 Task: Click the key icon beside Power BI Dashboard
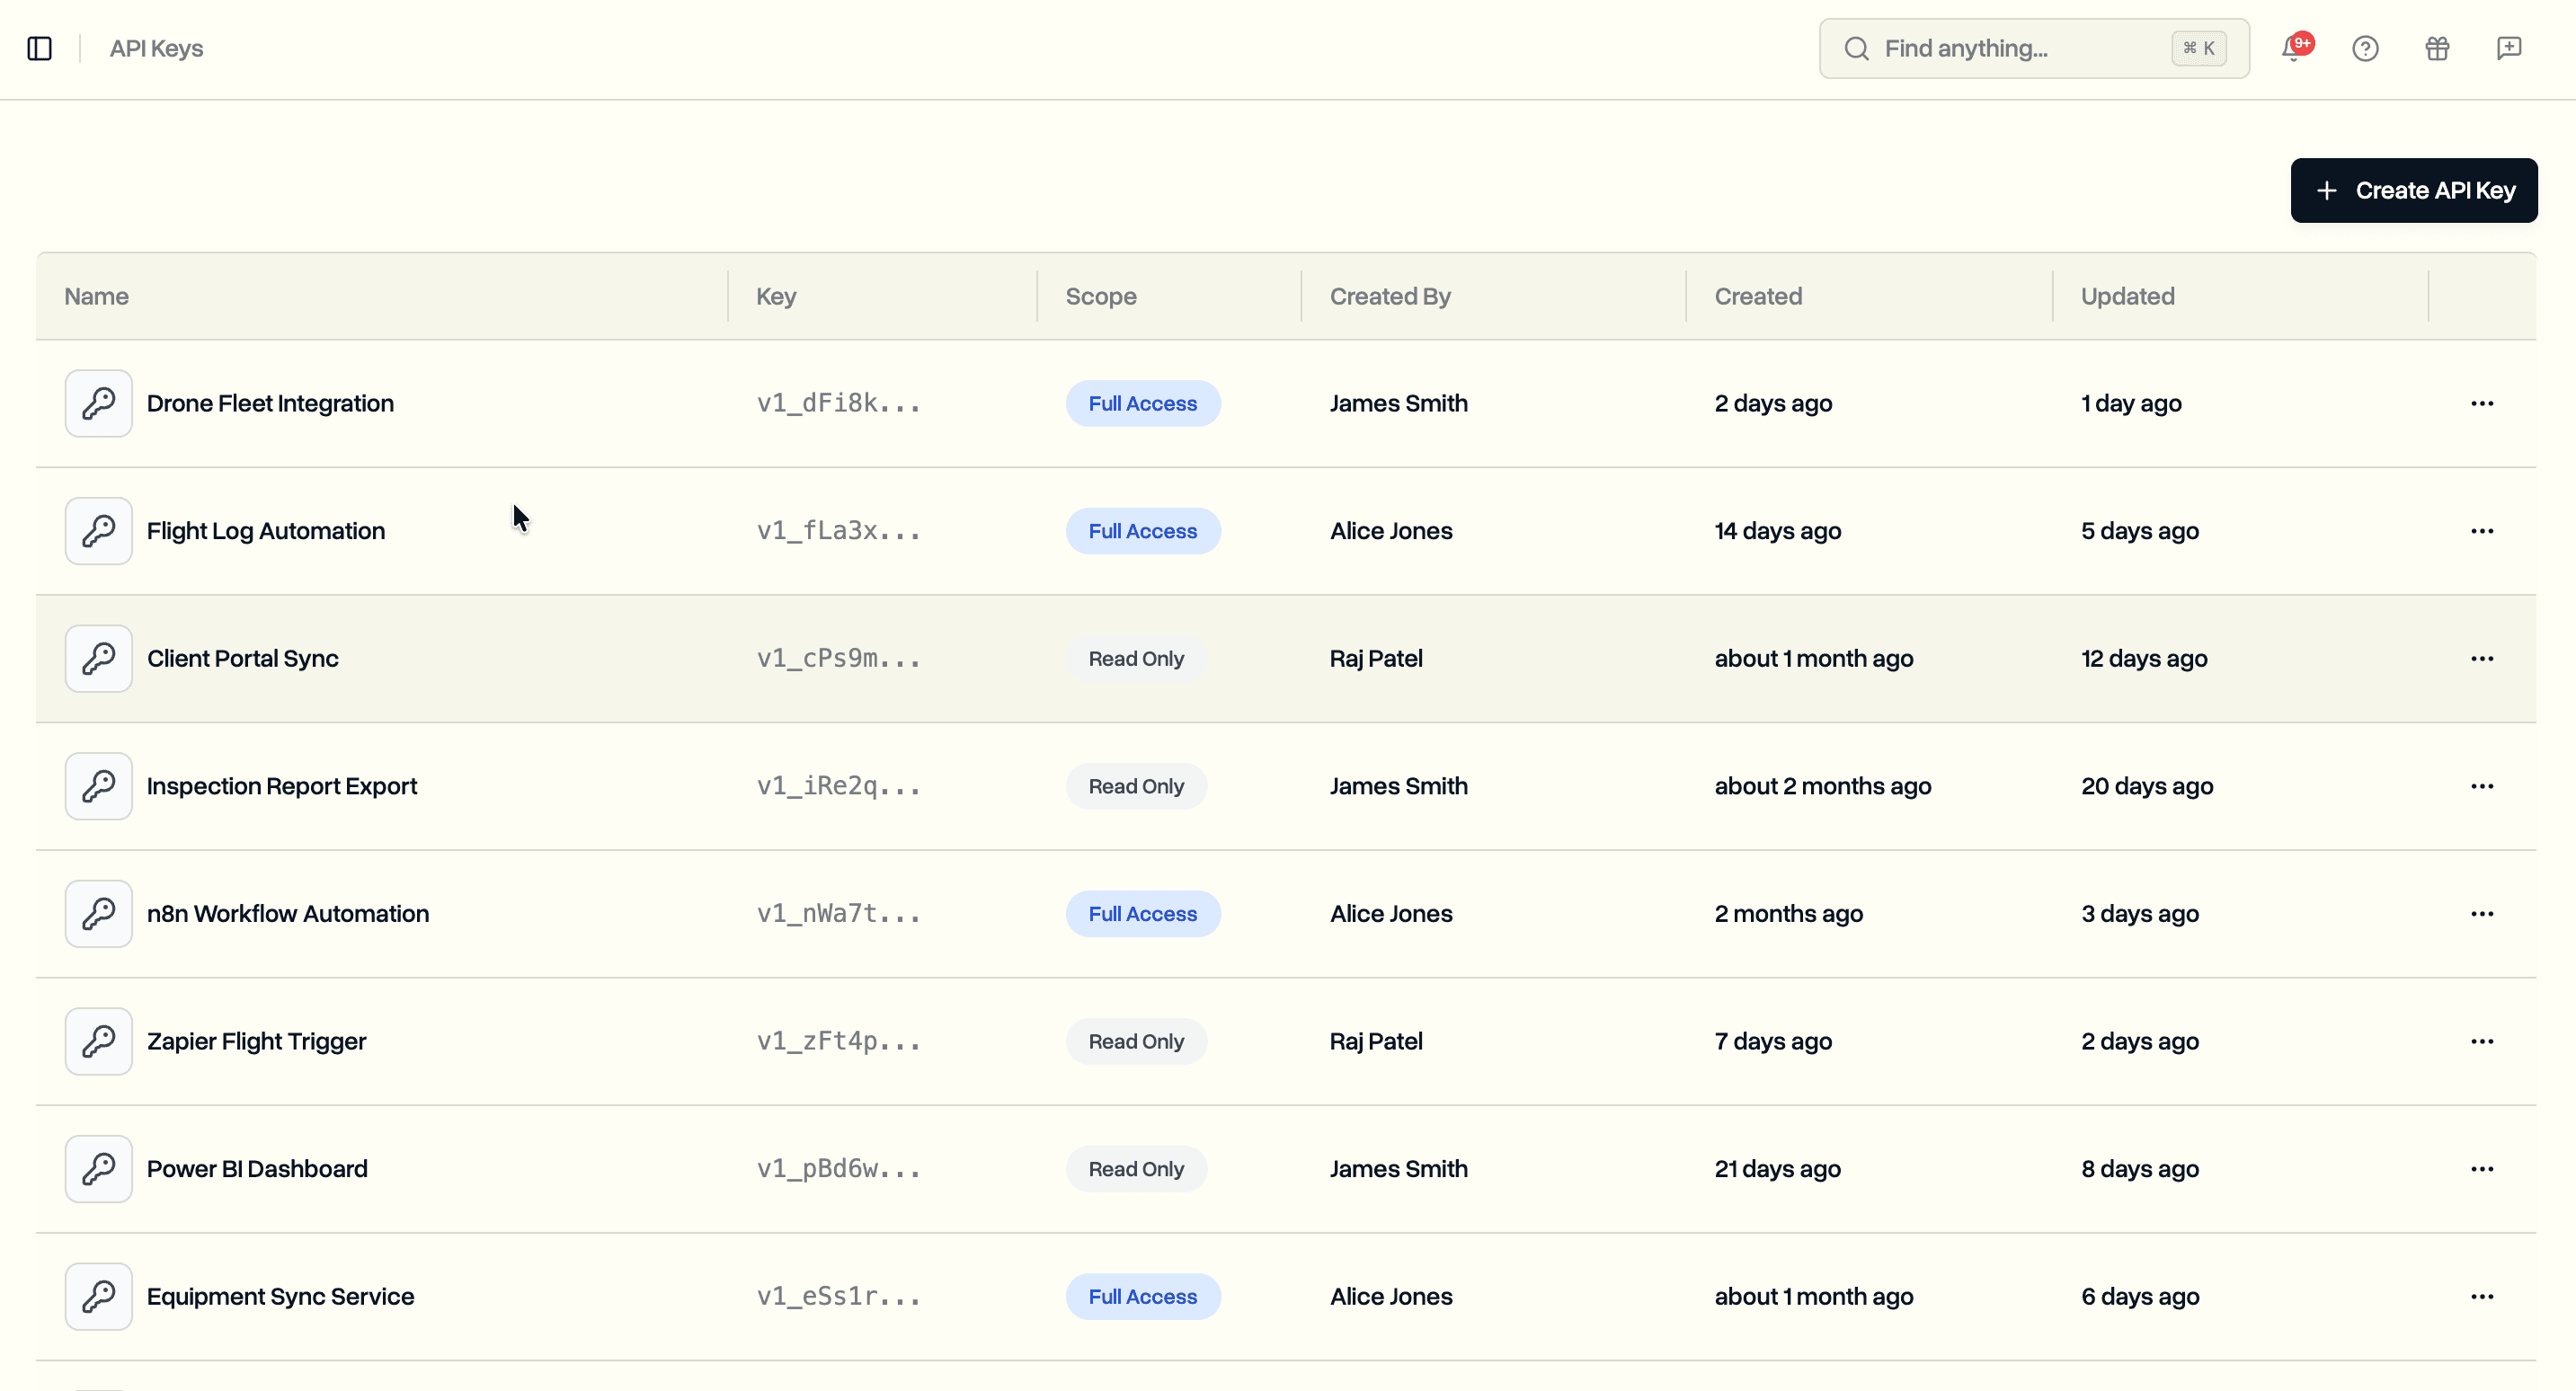click(x=97, y=1168)
